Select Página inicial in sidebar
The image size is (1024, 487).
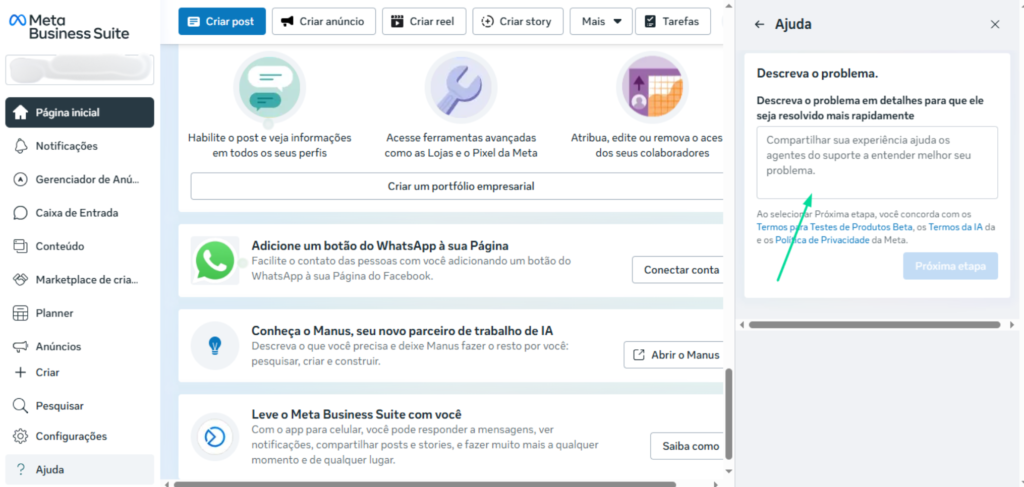[80, 112]
